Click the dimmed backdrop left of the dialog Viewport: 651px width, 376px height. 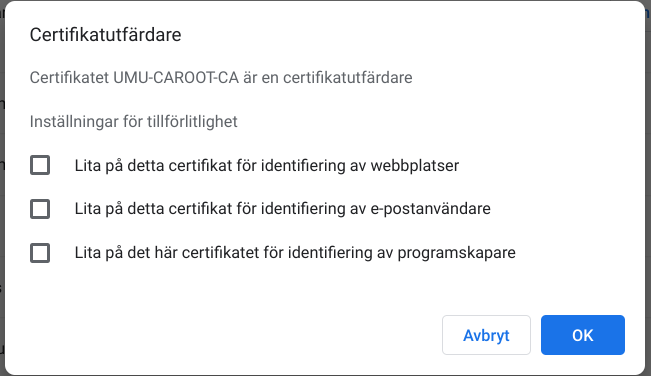(2, 187)
